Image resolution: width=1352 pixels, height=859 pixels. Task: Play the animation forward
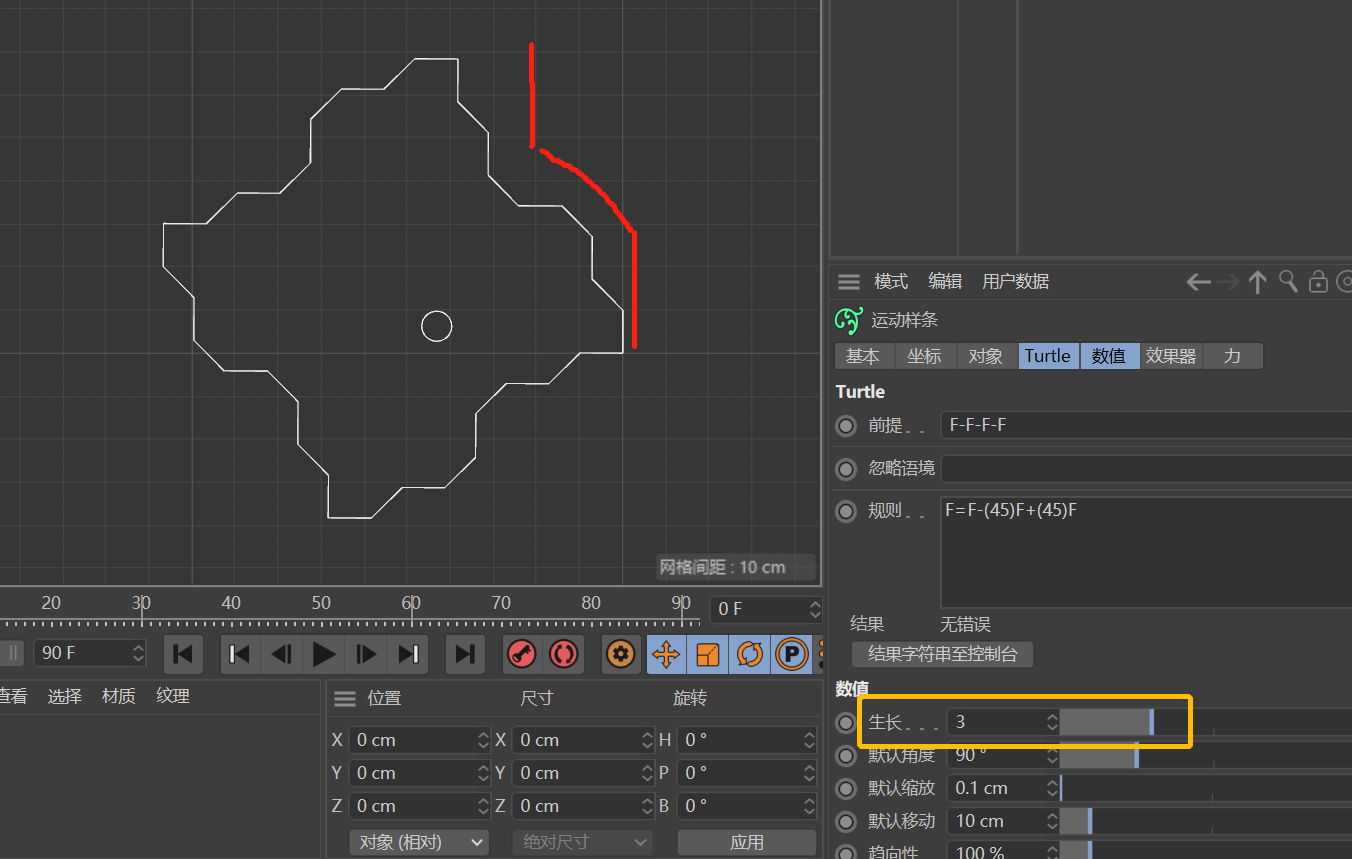click(x=324, y=654)
